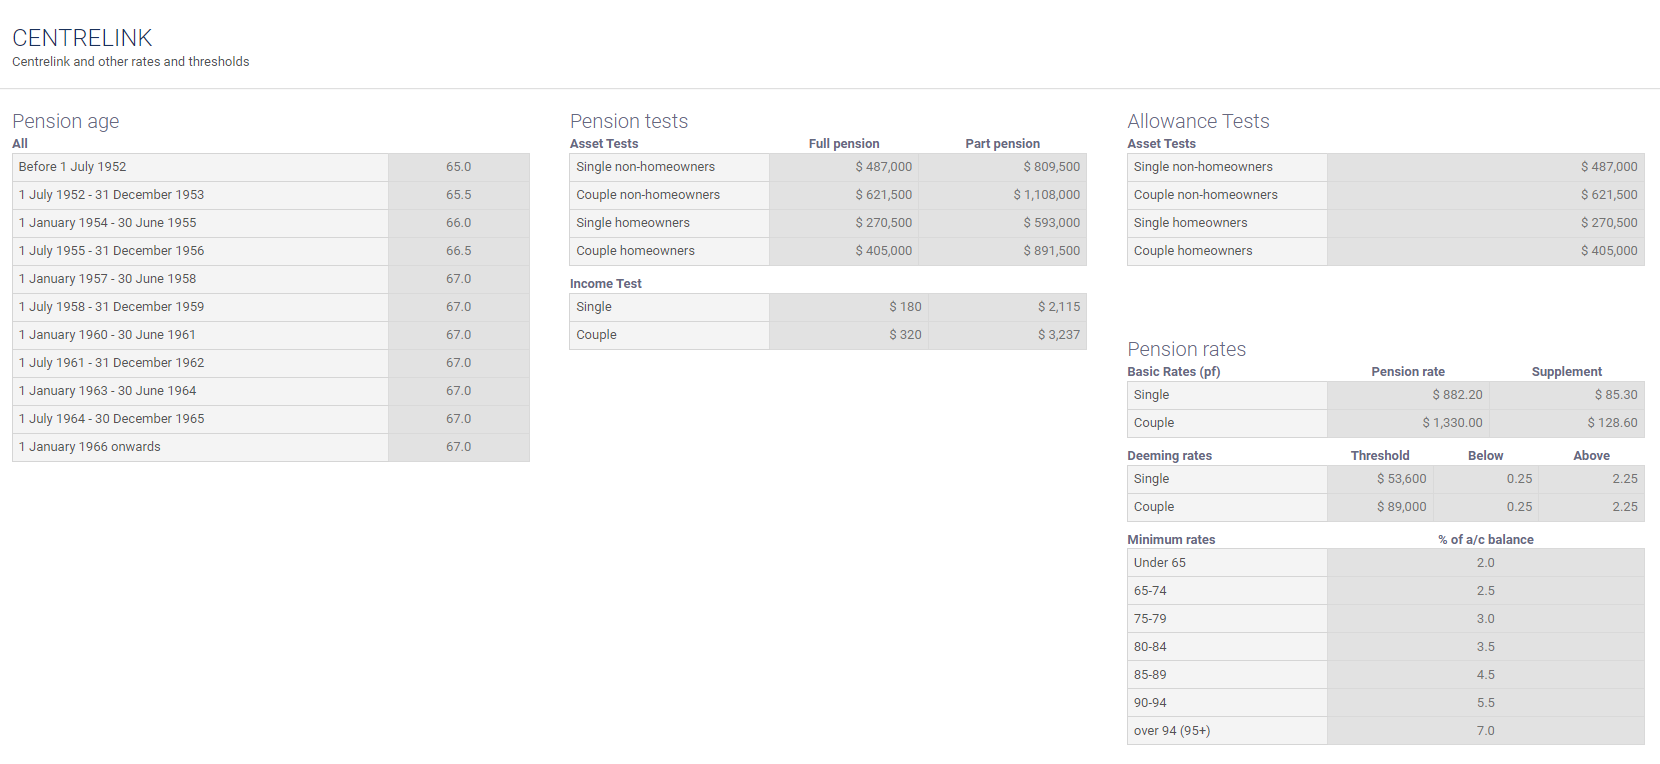Edit Allowance Tests couple homeowners $ 405,000
1660x764 pixels.
[1486, 251]
